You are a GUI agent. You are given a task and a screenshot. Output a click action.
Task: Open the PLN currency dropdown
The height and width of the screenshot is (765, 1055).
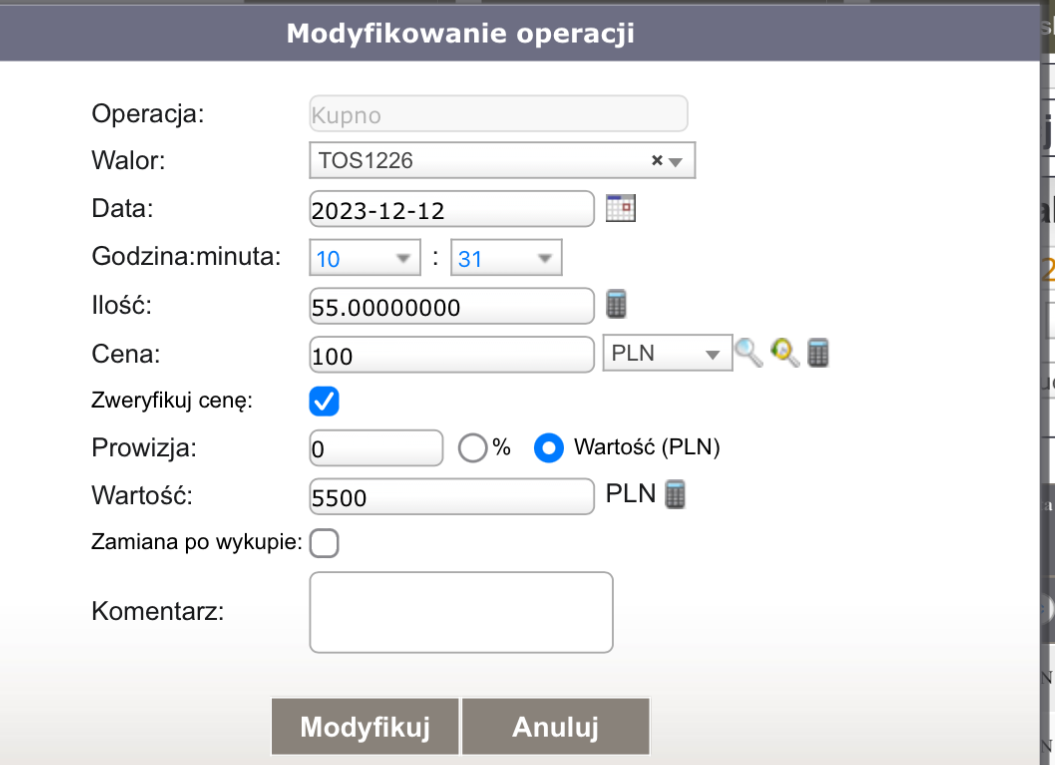666,353
